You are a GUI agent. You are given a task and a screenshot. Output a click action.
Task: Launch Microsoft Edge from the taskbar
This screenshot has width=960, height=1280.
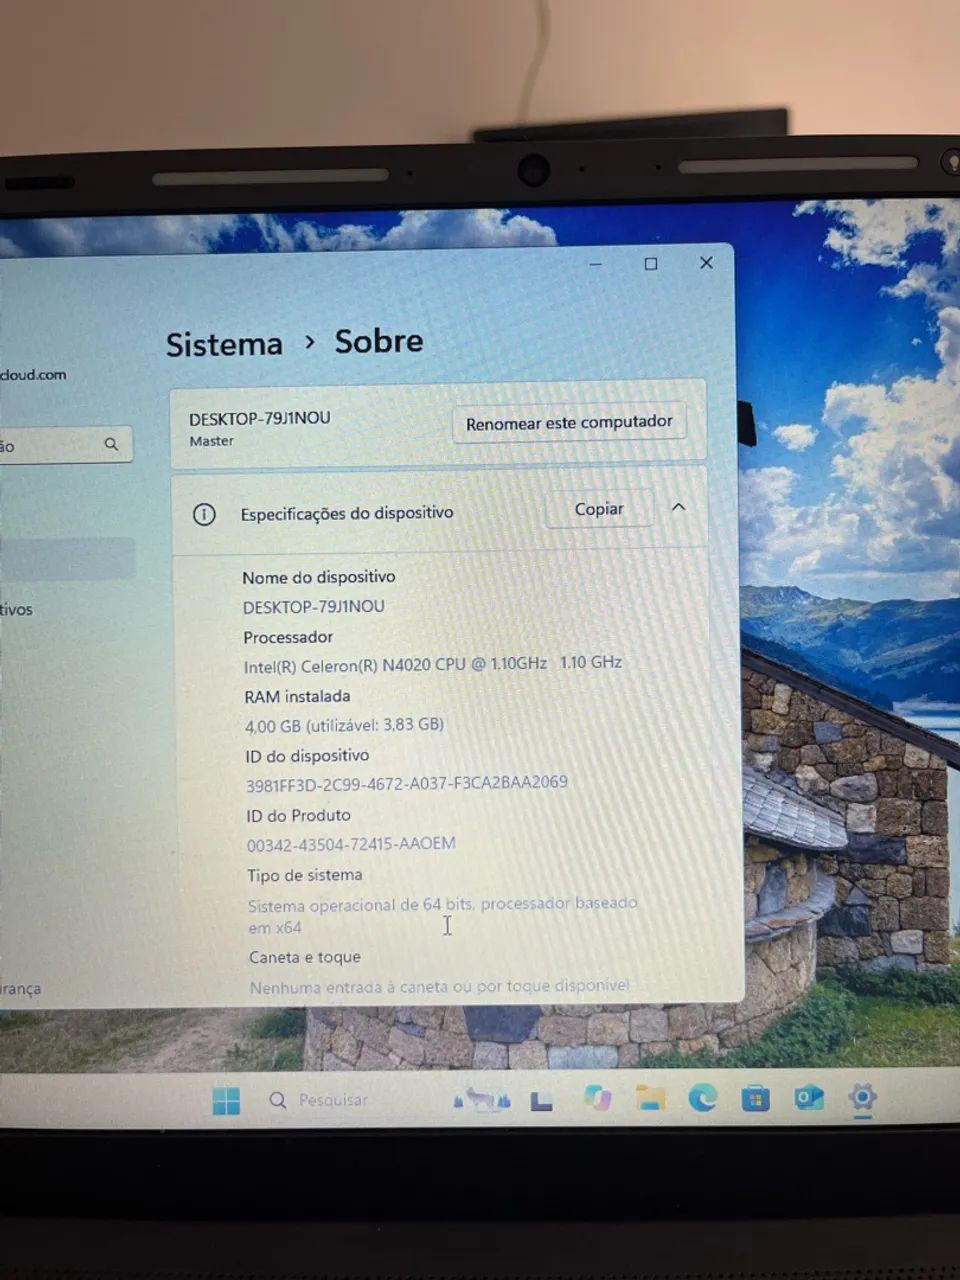[x=703, y=1098]
